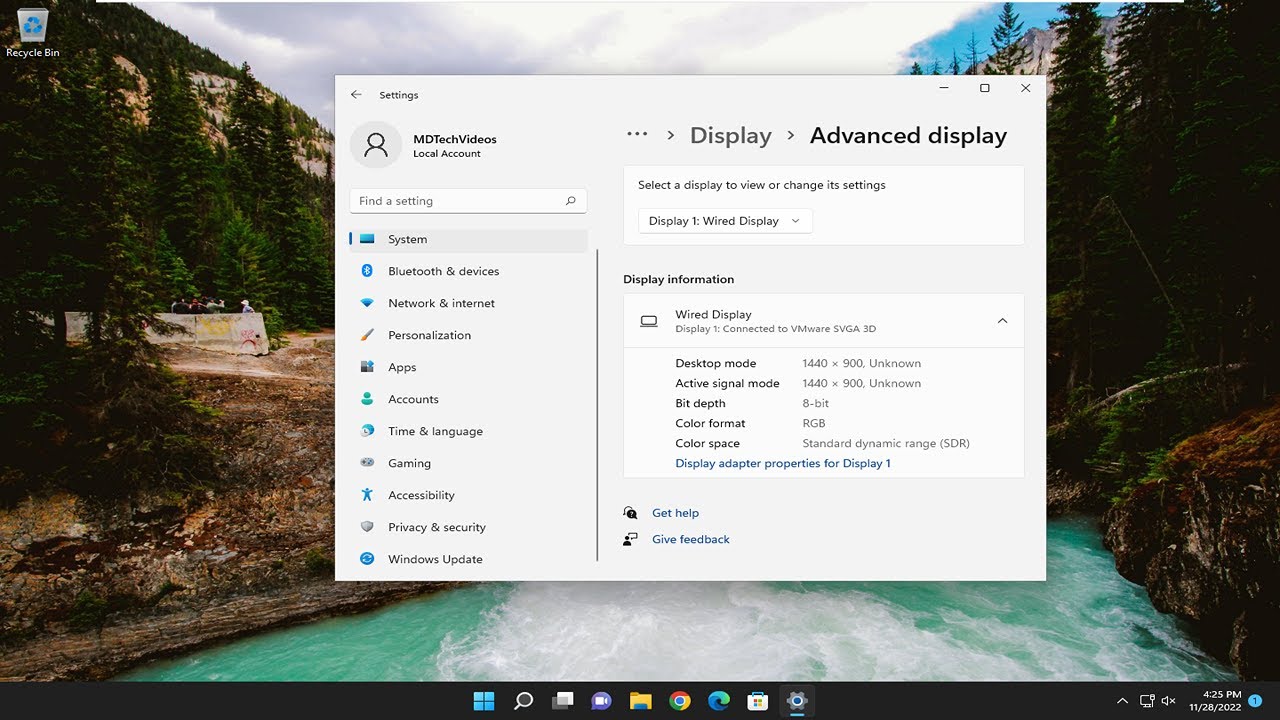
Task: Select the Network & internet icon
Action: [x=367, y=303]
